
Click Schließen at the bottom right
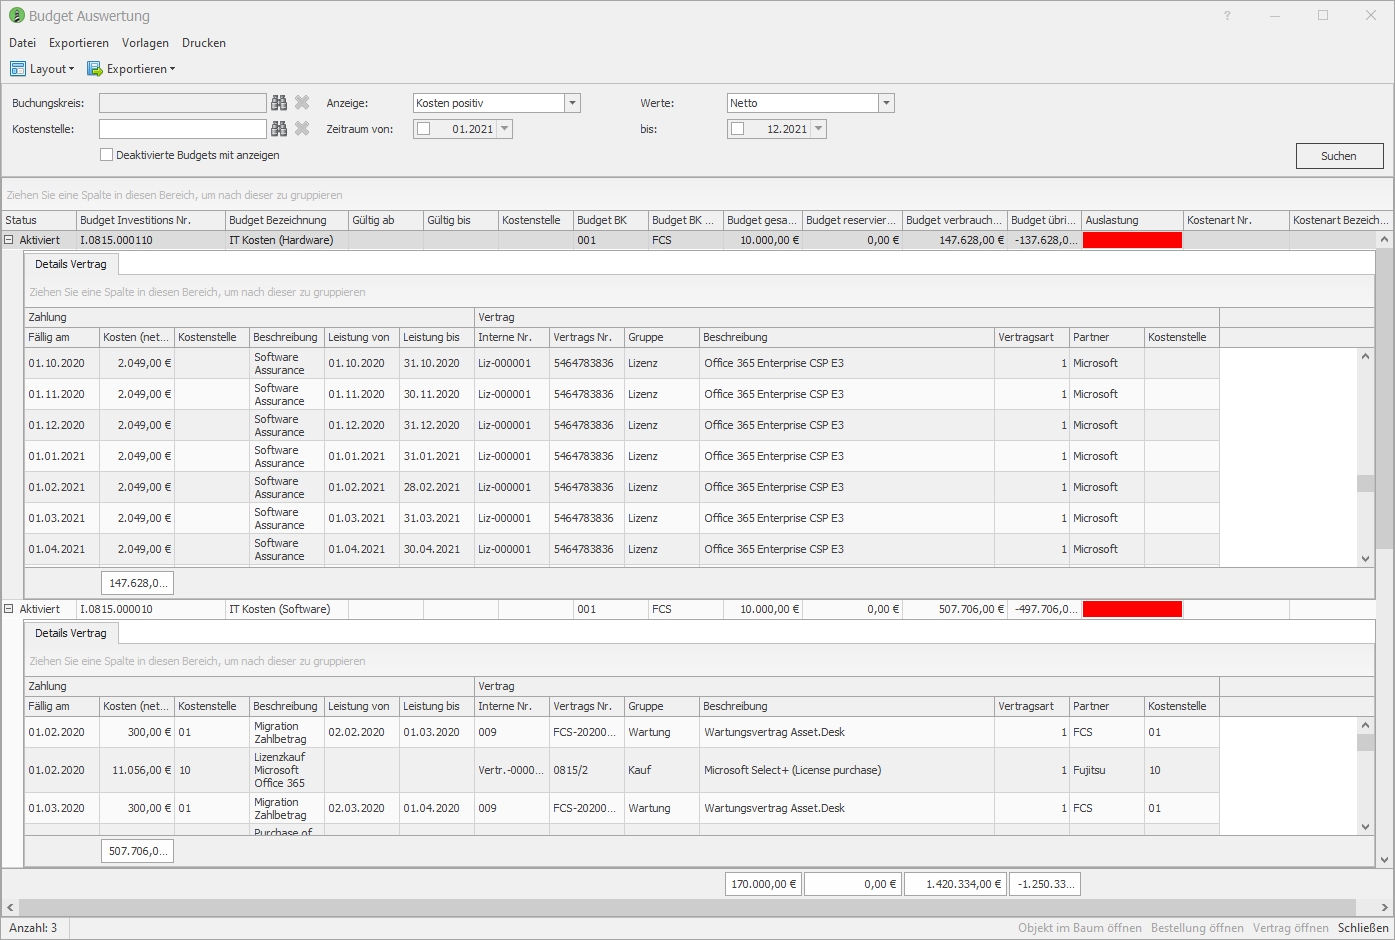pos(1363,928)
